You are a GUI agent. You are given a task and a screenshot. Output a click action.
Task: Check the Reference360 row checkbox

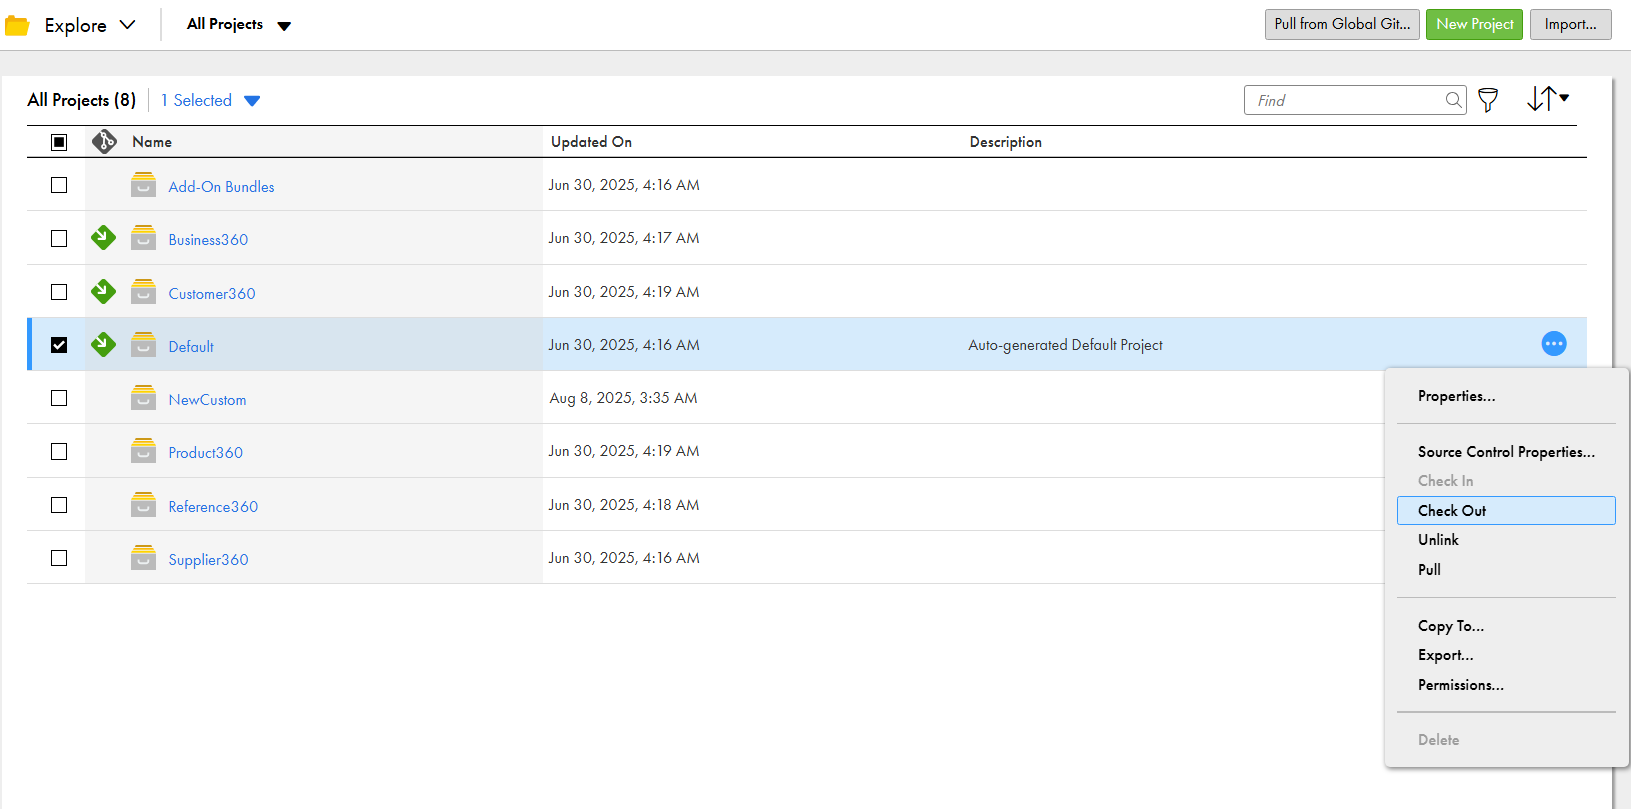click(x=59, y=505)
